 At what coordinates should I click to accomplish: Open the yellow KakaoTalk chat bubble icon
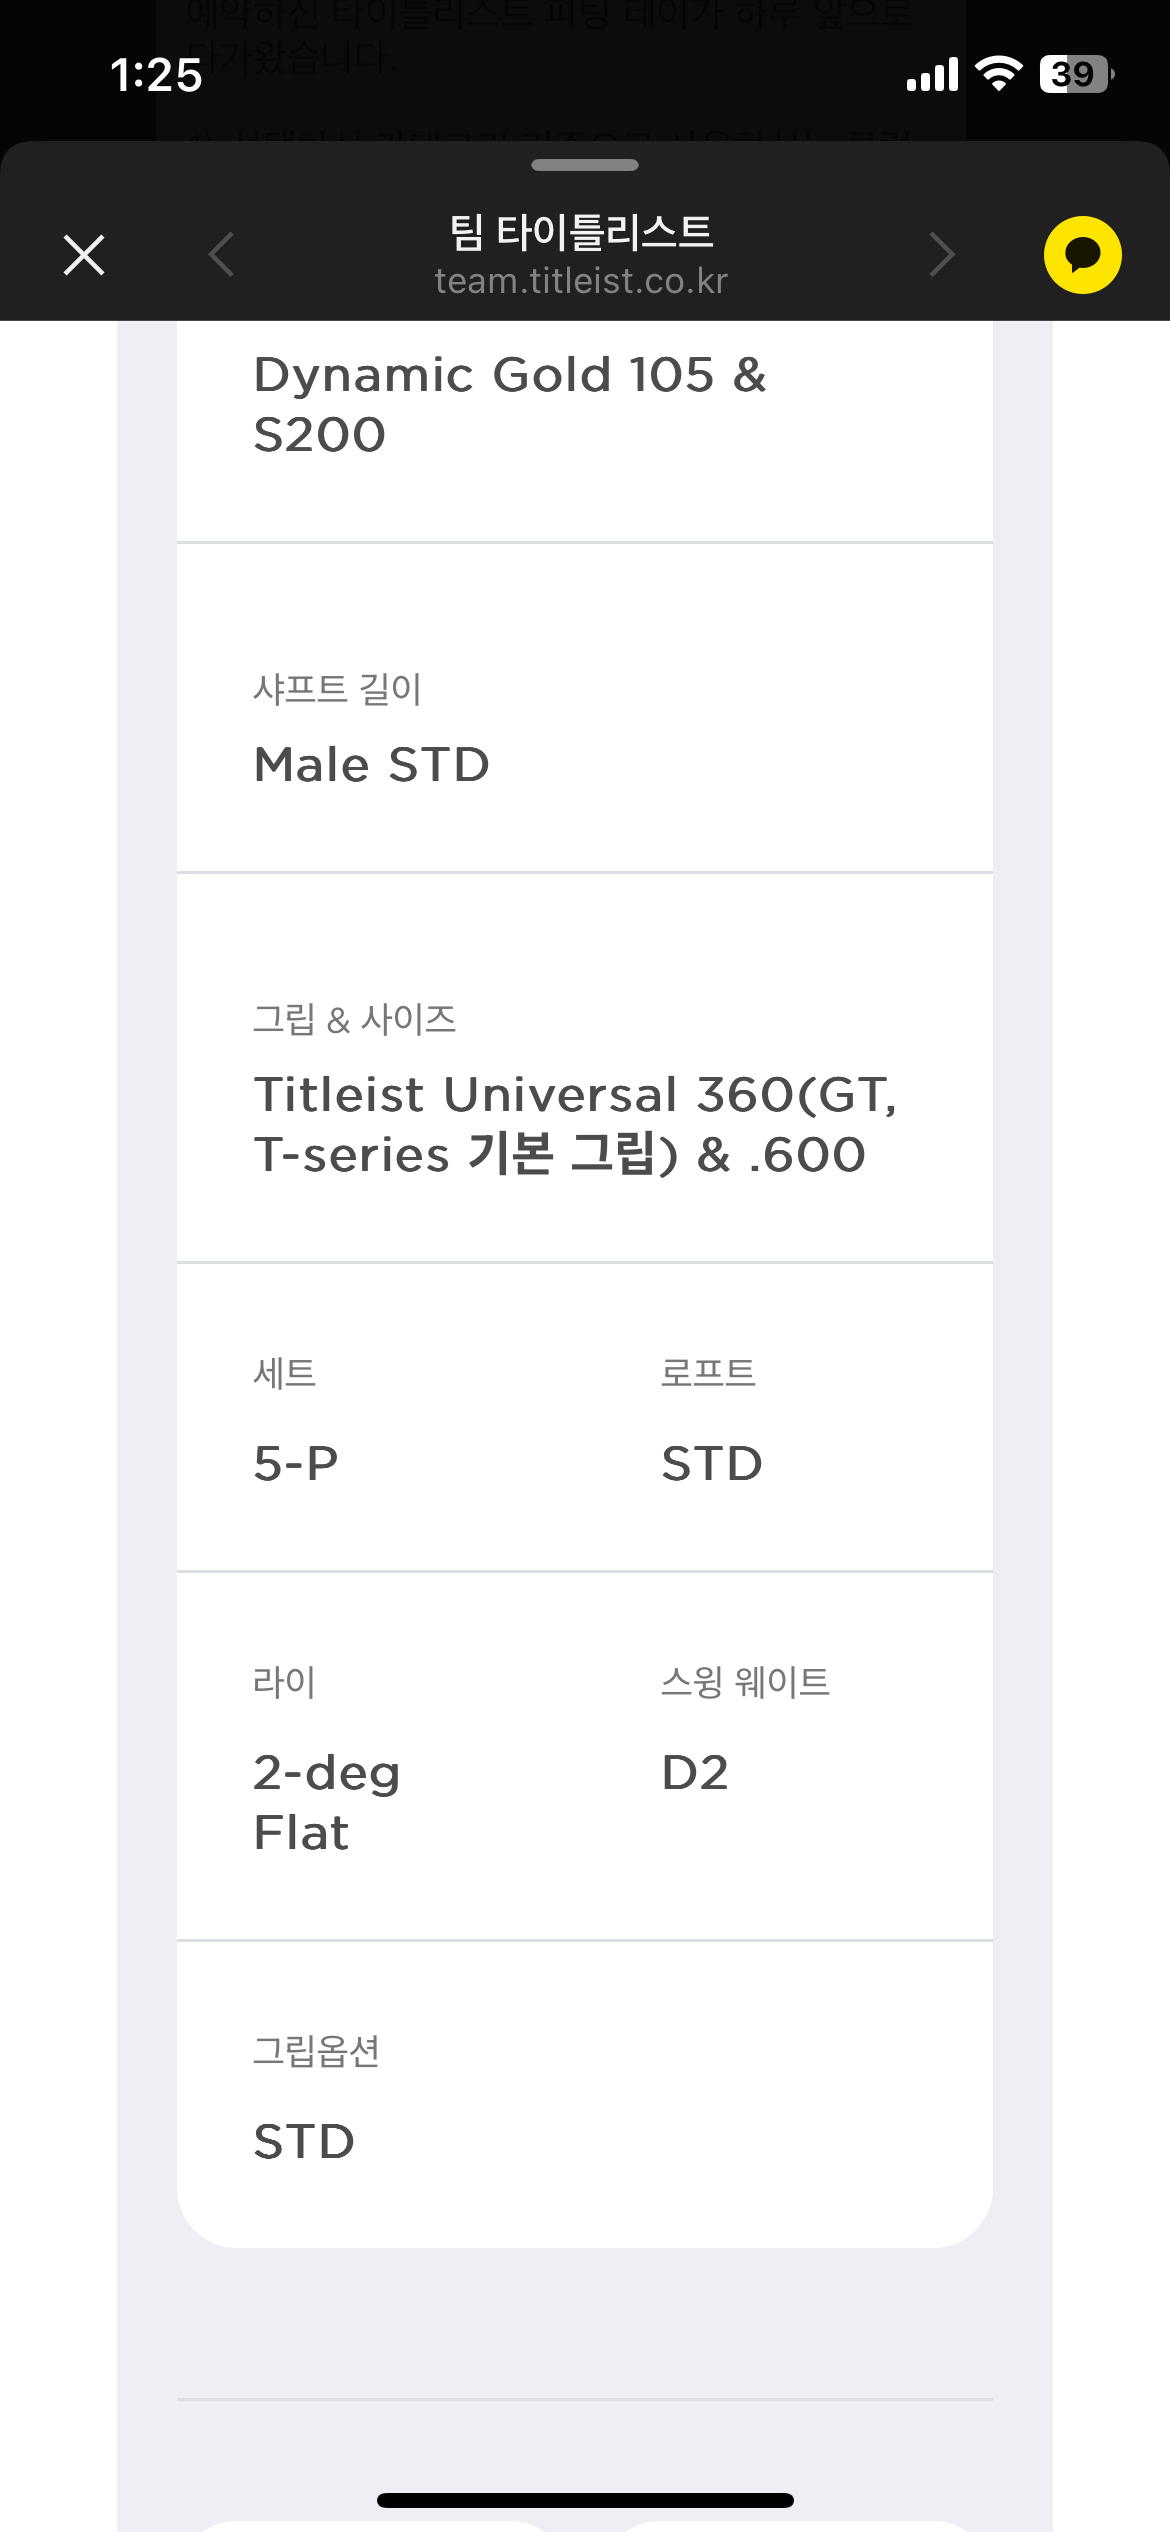(x=1082, y=255)
